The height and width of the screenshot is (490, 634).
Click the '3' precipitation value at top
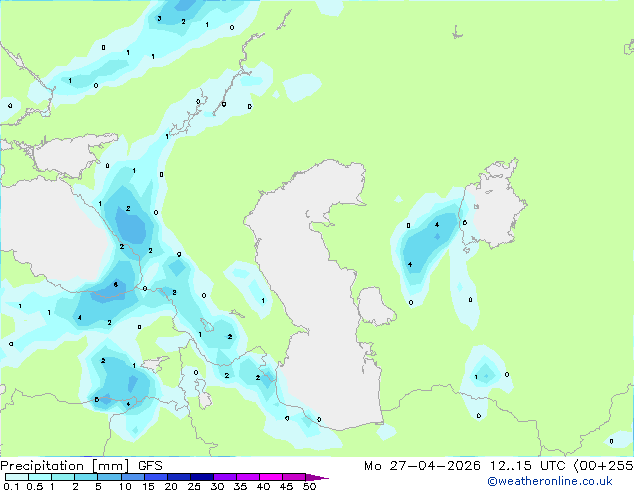click(x=159, y=18)
